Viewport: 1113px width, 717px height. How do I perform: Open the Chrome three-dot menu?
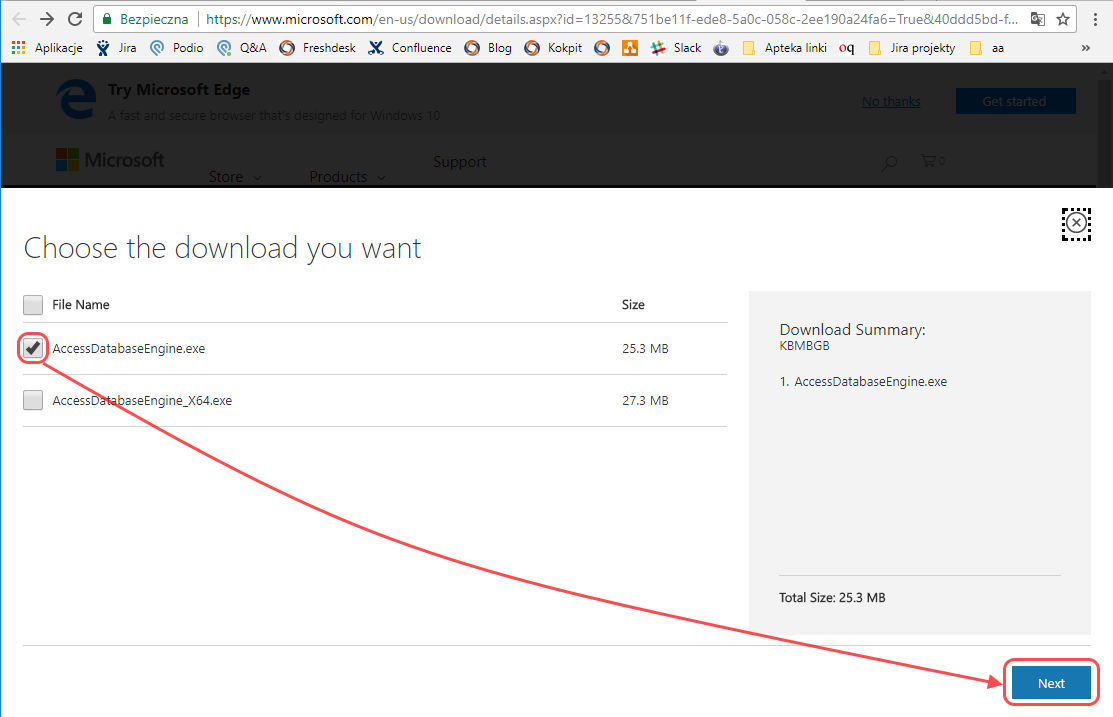(x=1094, y=19)
